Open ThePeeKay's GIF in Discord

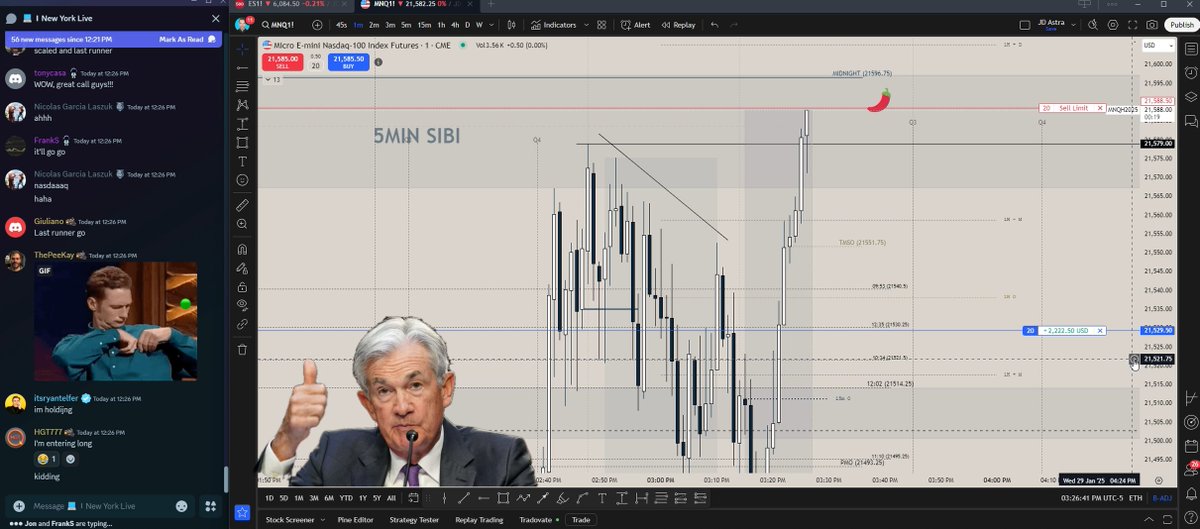coord(115,321)
